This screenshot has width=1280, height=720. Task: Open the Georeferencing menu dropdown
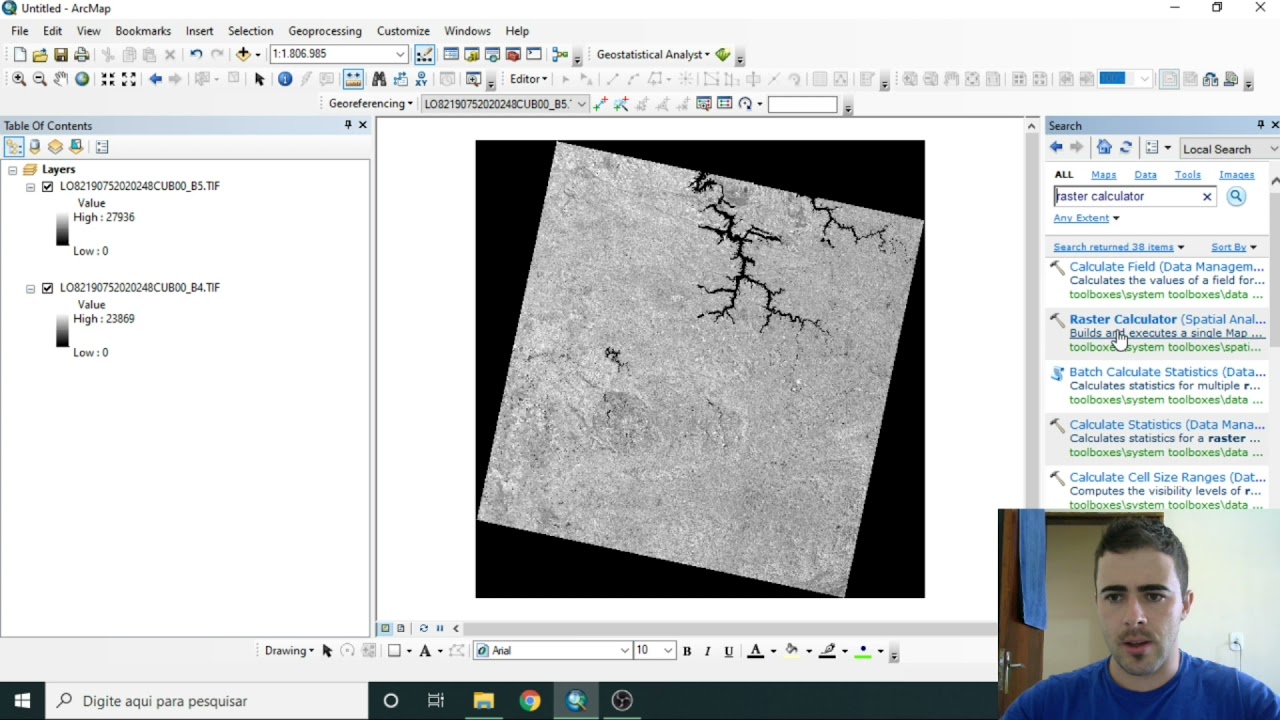371,104
